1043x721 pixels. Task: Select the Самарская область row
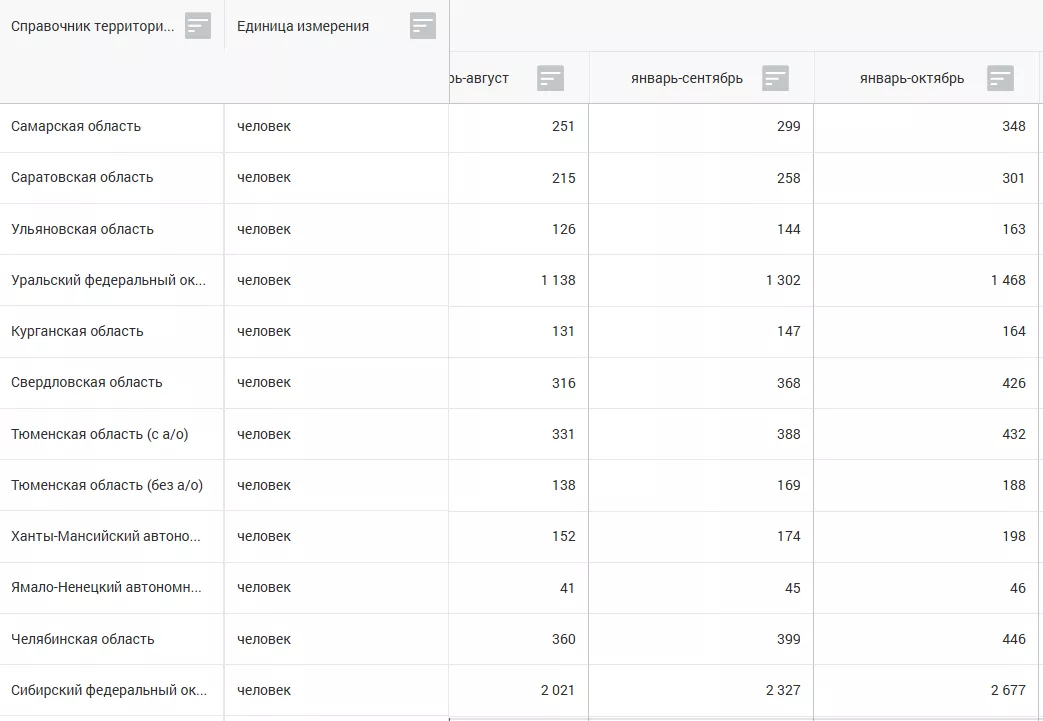[76, 127]
